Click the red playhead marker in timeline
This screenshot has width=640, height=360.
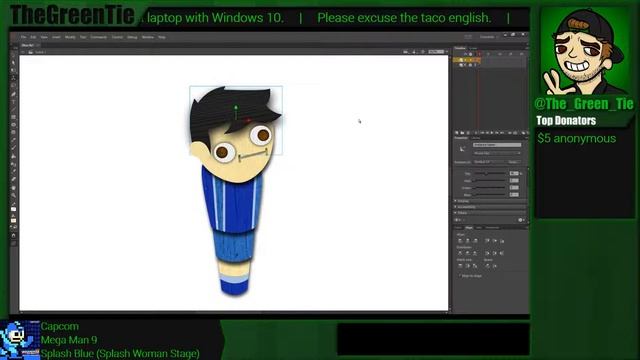tap(479, 54)
